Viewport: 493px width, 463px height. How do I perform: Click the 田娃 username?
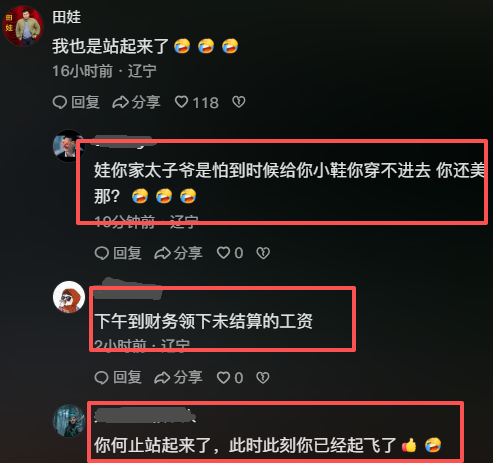point(67,17)
